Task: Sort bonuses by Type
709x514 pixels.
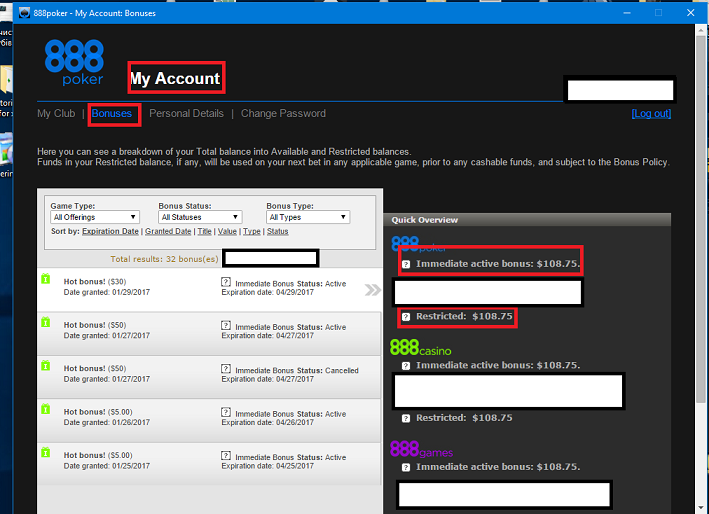Action: [252, 231]
